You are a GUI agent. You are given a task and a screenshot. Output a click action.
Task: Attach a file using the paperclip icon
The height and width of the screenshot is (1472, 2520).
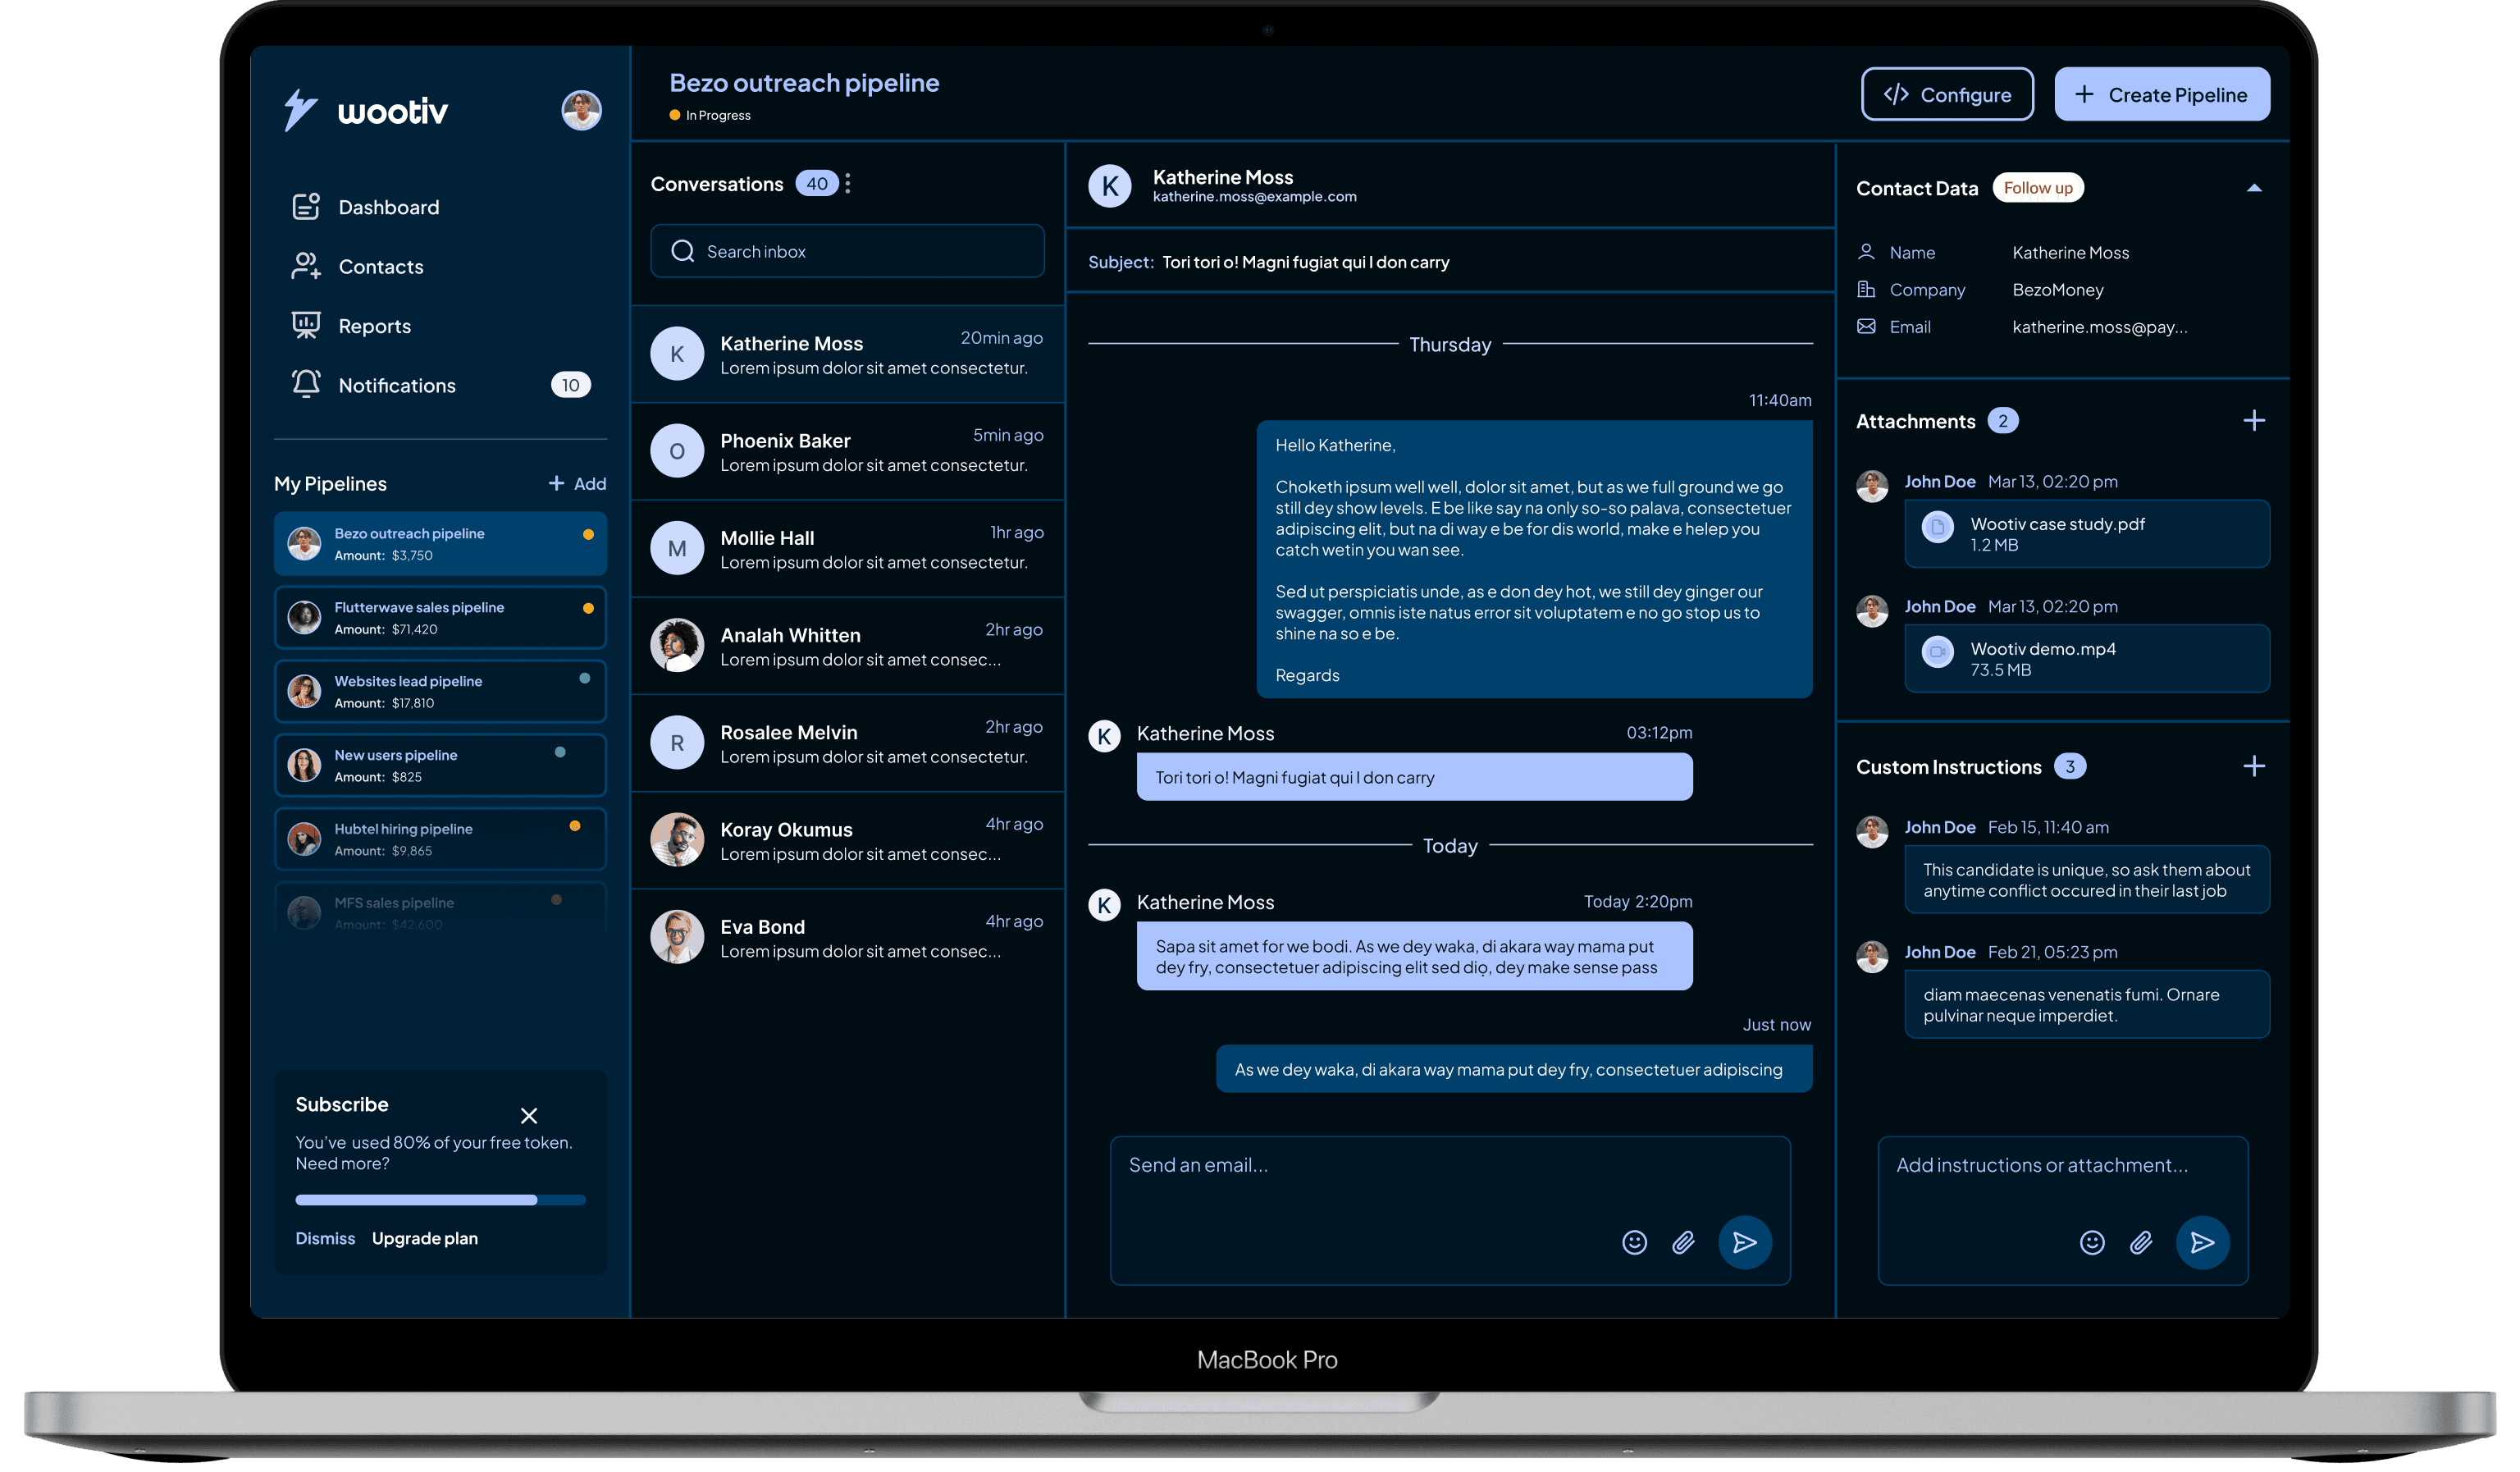point(1683,1242)
